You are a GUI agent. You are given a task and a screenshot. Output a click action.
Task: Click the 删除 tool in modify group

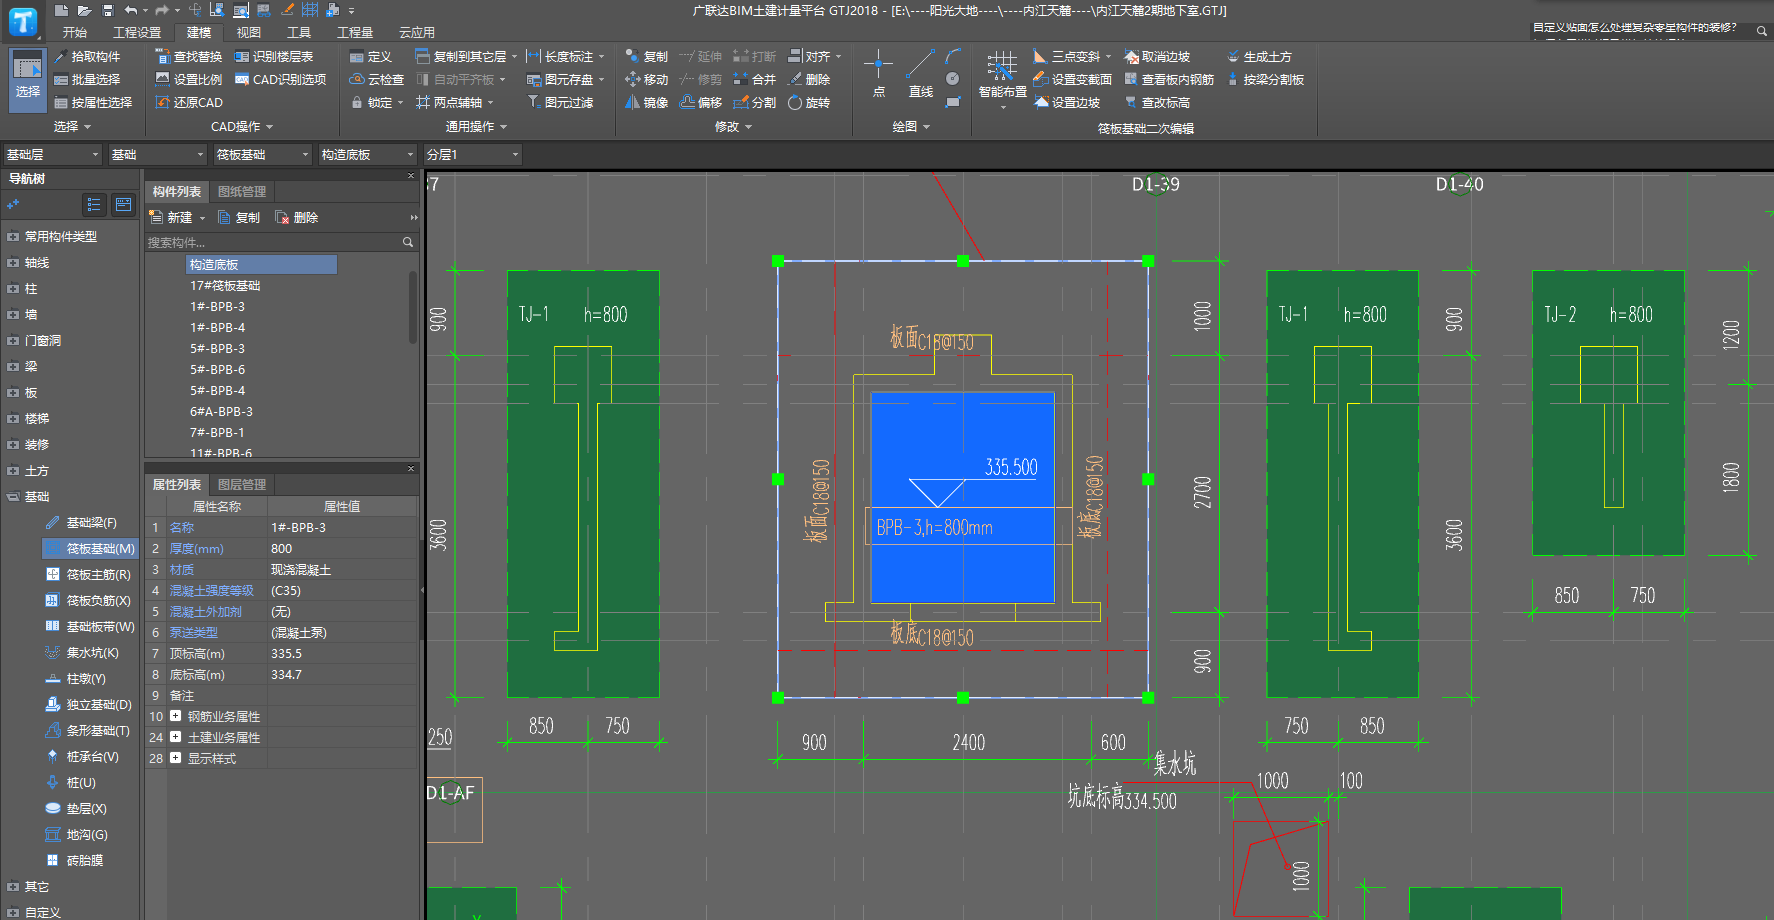[809, 80]
